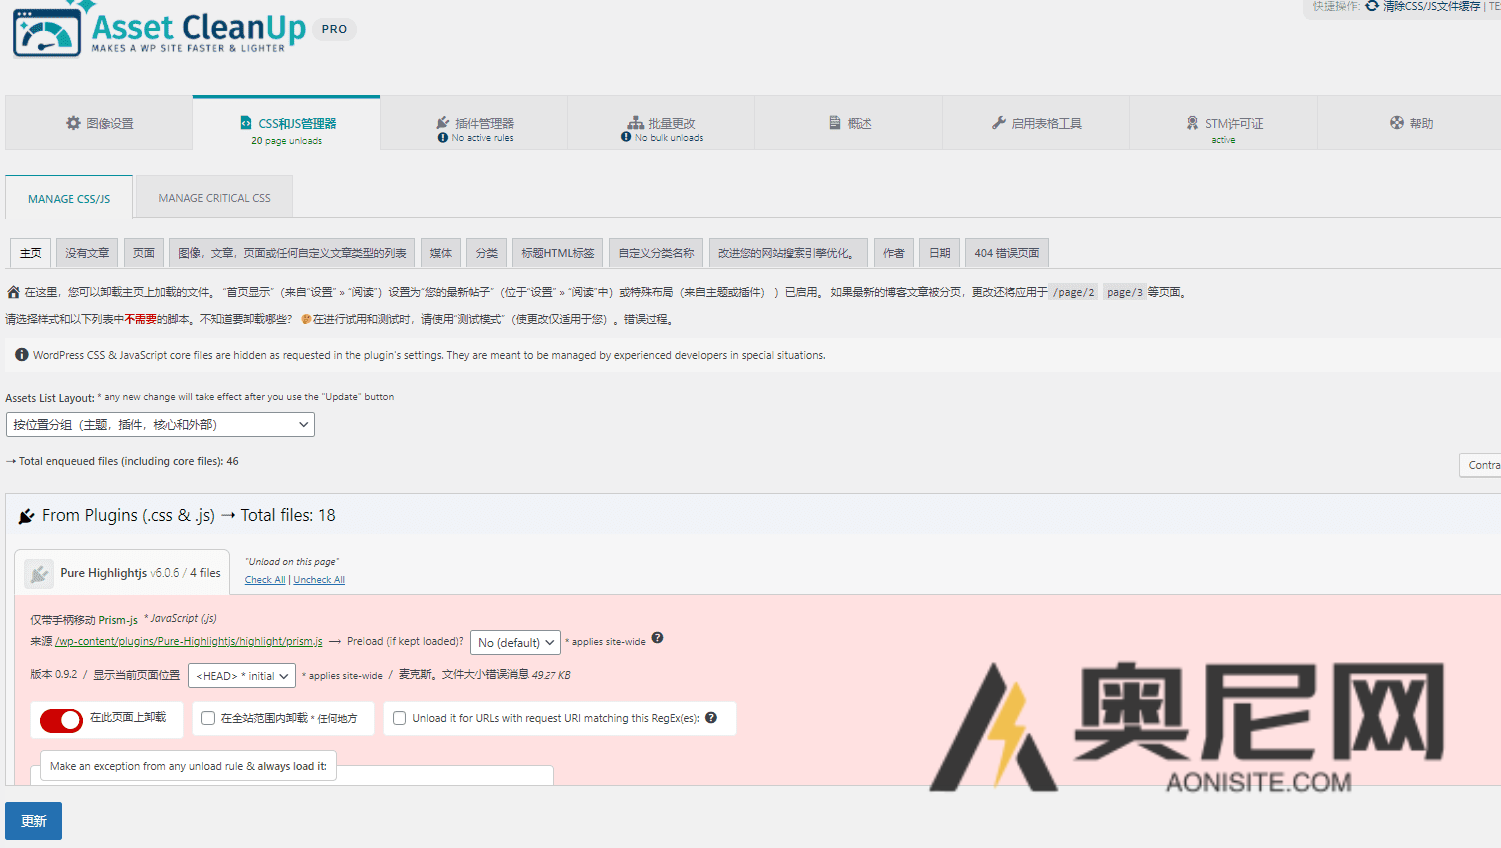Switch to CSS和JS管理器 tab
1501x848 pixels.
[286, 123]
